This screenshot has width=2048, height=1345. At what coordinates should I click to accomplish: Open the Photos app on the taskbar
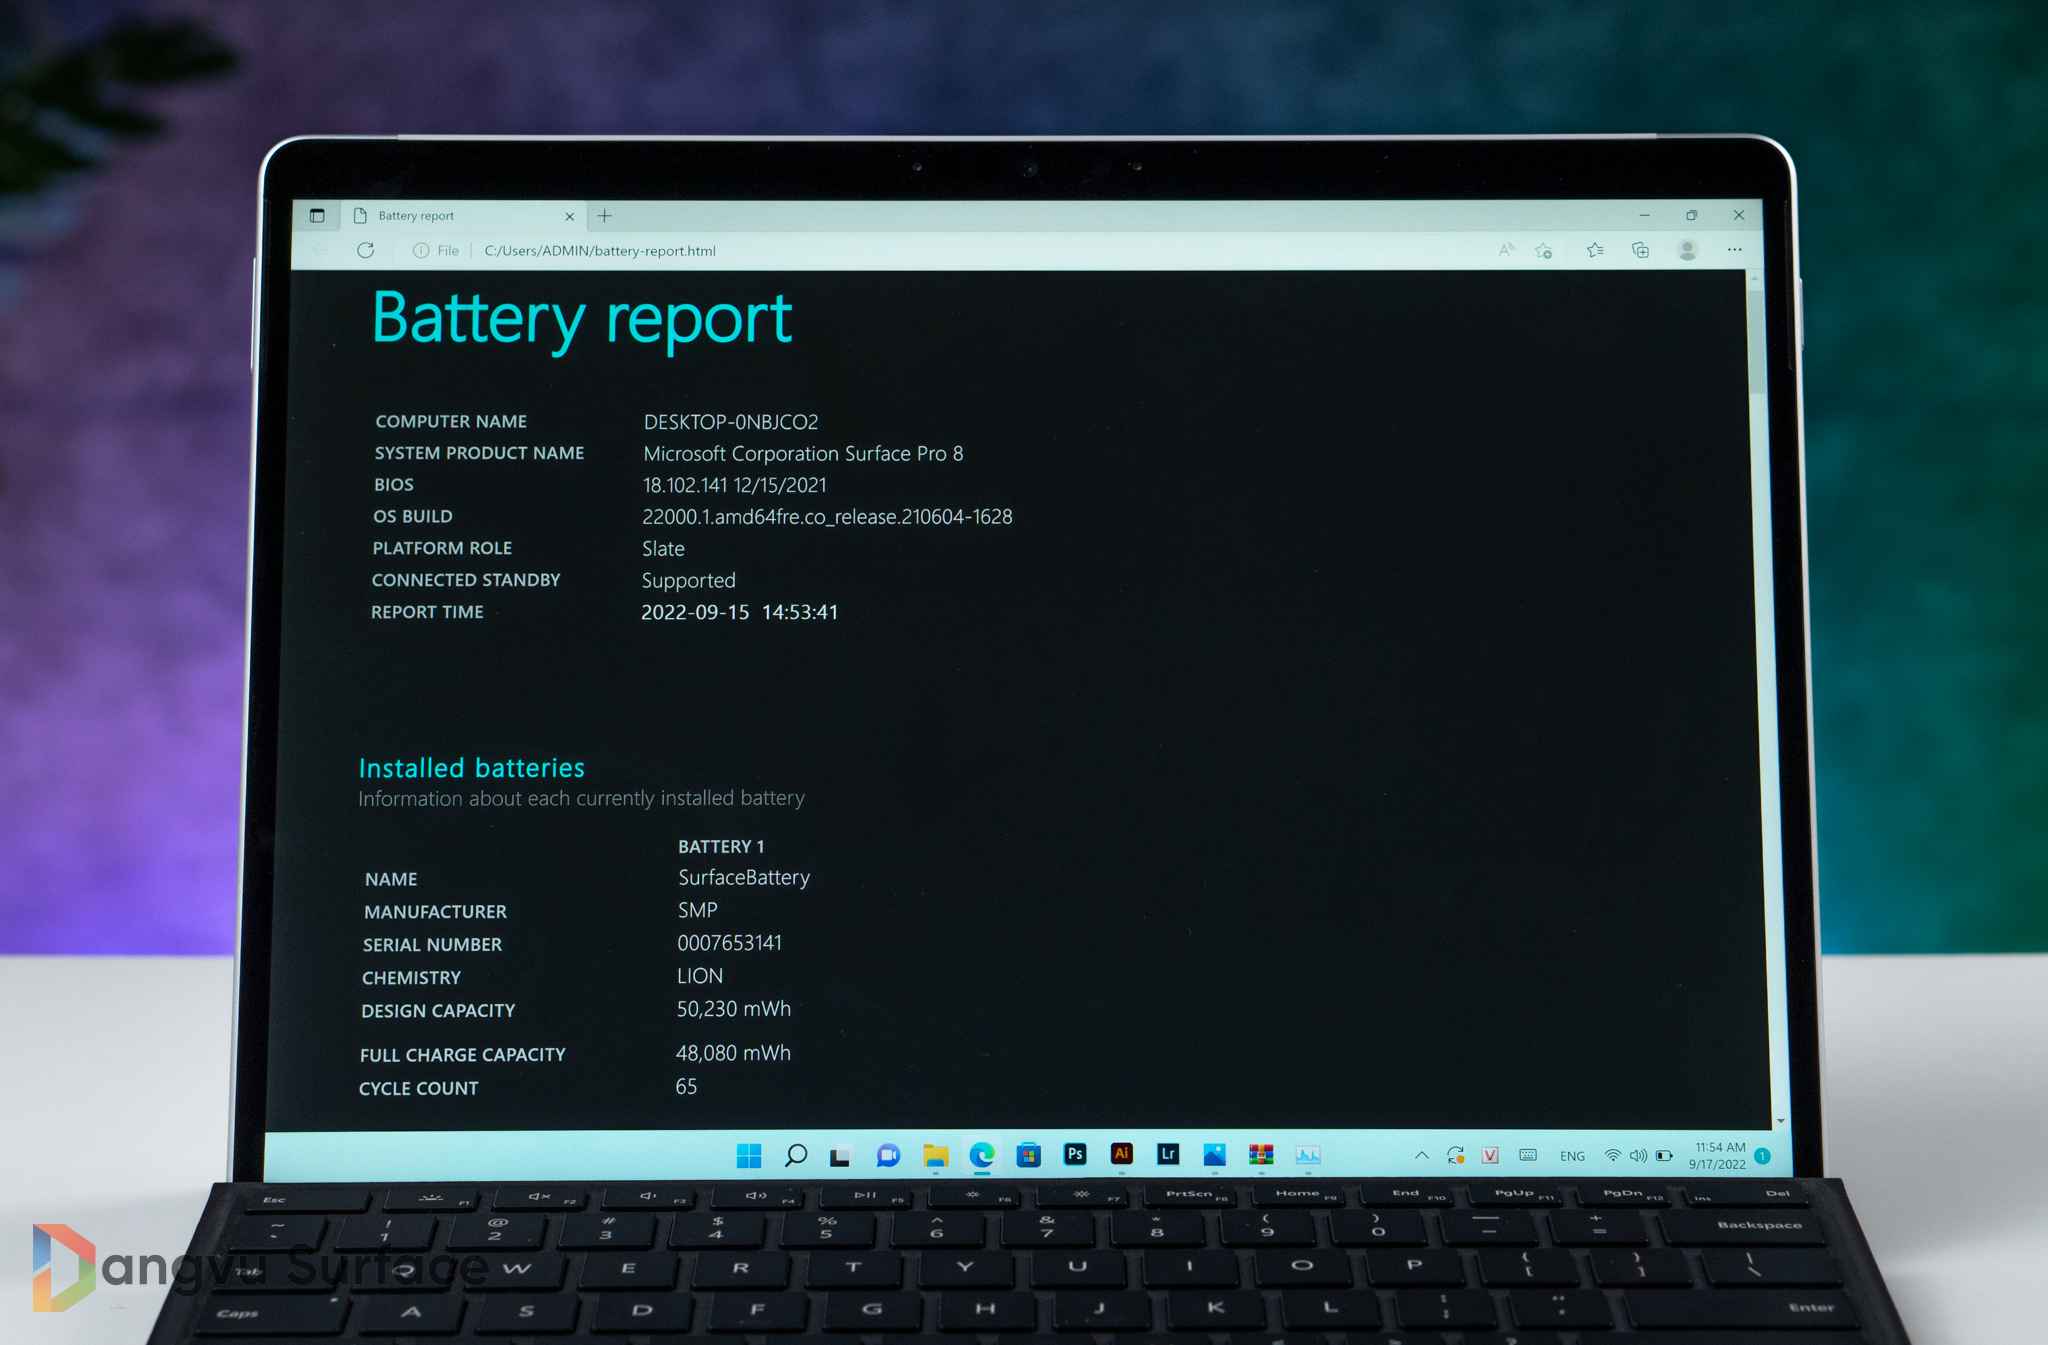click(1214, 1155)
